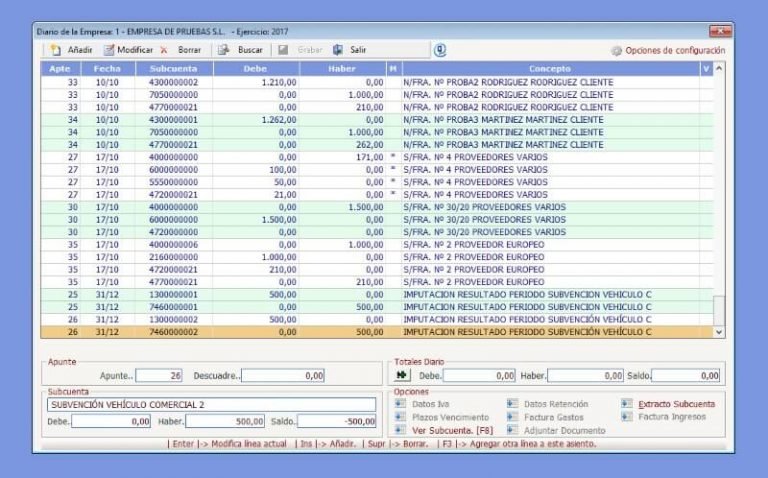Open the Buscar search tool
The width and height of the screenshot is (768, 478).
point(241,49)
